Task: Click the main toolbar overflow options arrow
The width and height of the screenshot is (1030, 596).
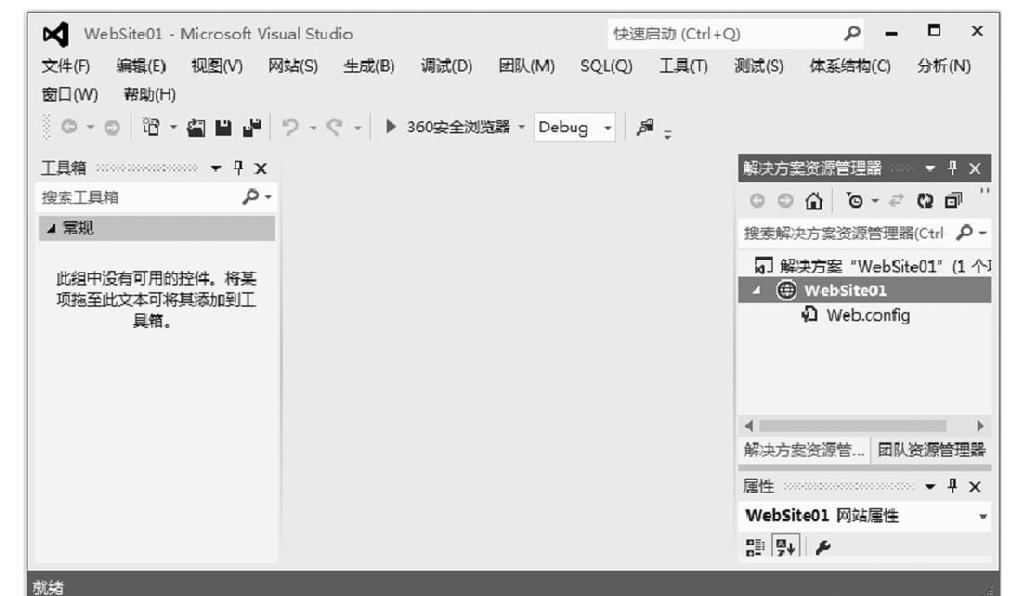Action: click(667, 134)
